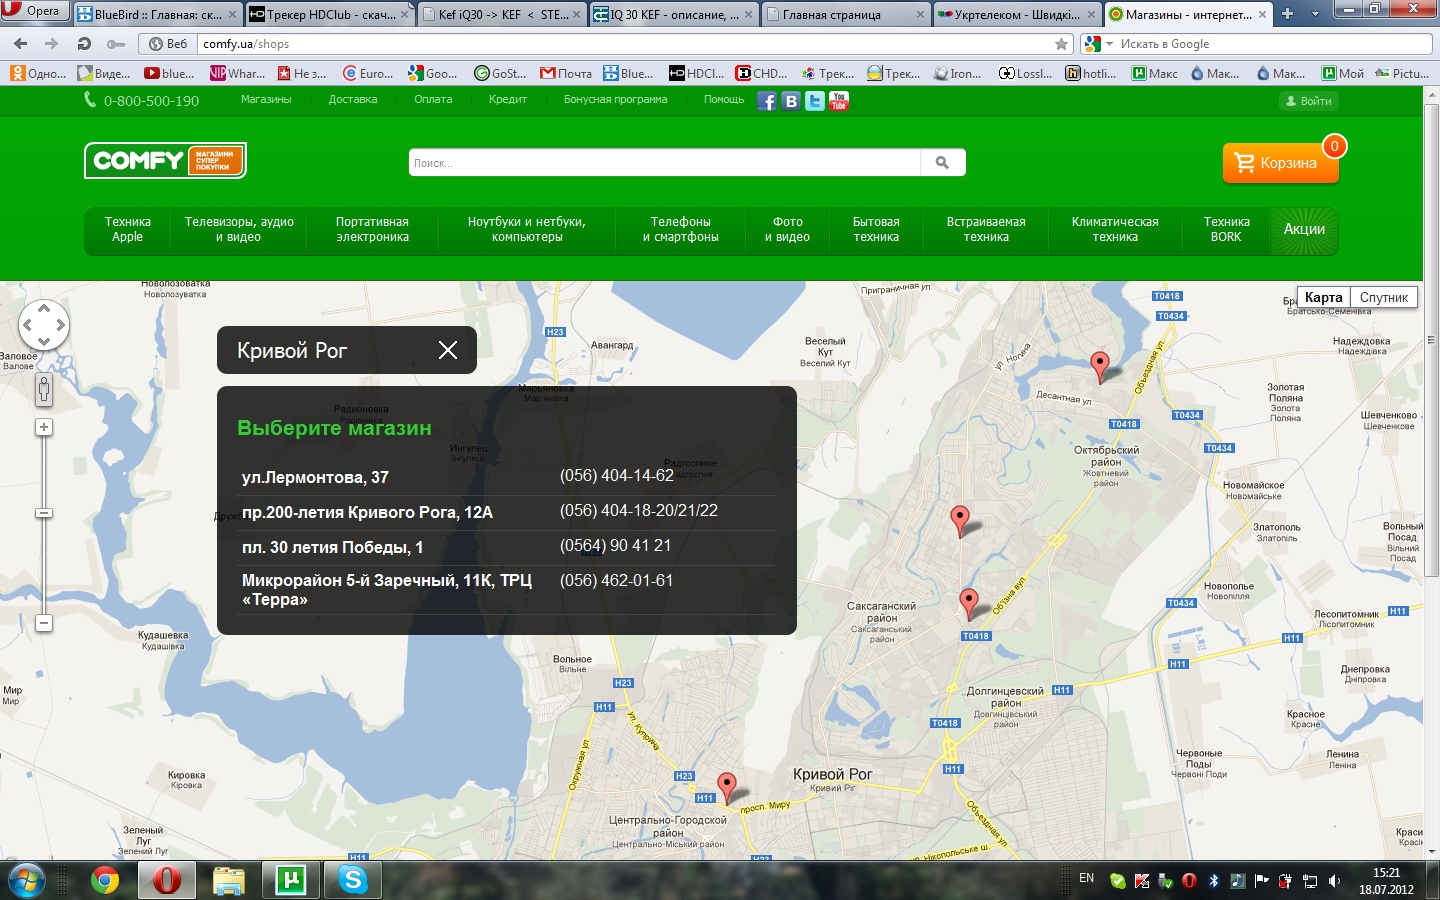Image resolution: width=1440 pixels, height=900 pixels.
Task: Click the red marker near Саксаганский район
Action: click(969, 603)
